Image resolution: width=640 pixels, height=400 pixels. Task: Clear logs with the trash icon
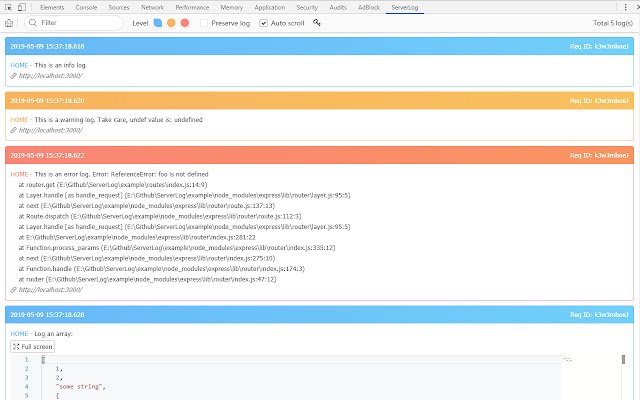[9, 23]
